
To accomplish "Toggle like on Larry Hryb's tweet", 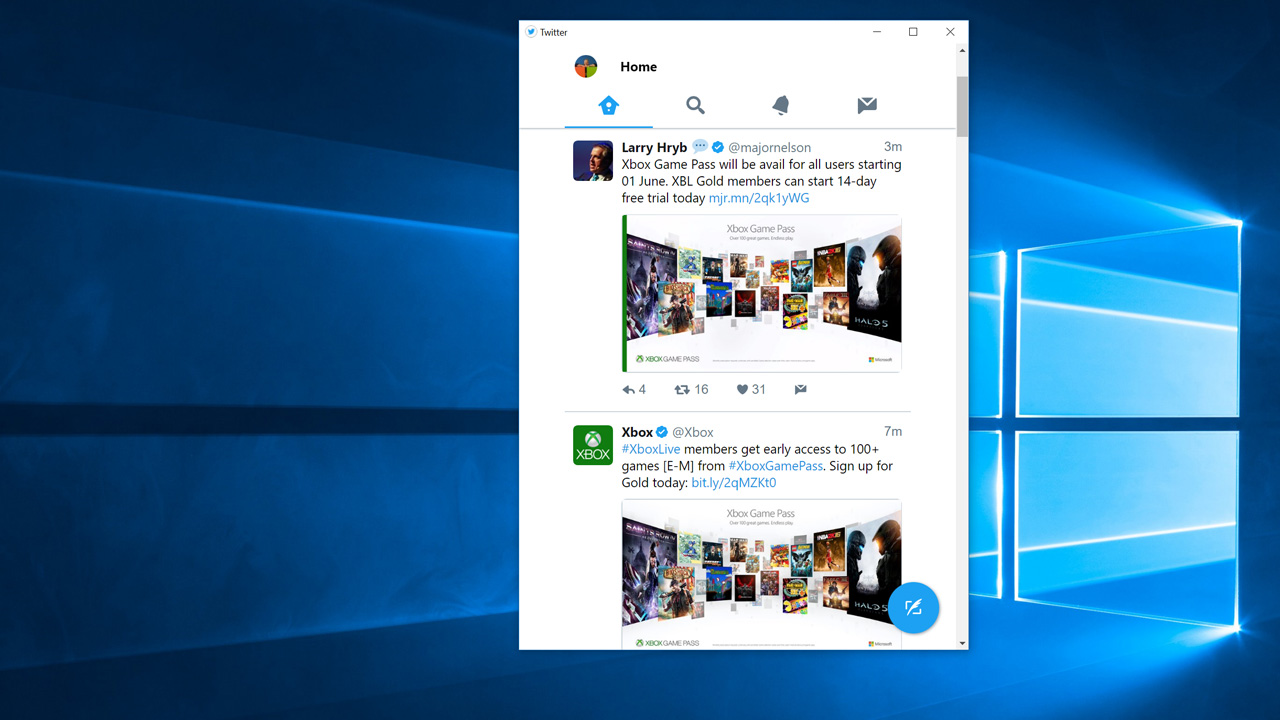I will click(741, 389).
